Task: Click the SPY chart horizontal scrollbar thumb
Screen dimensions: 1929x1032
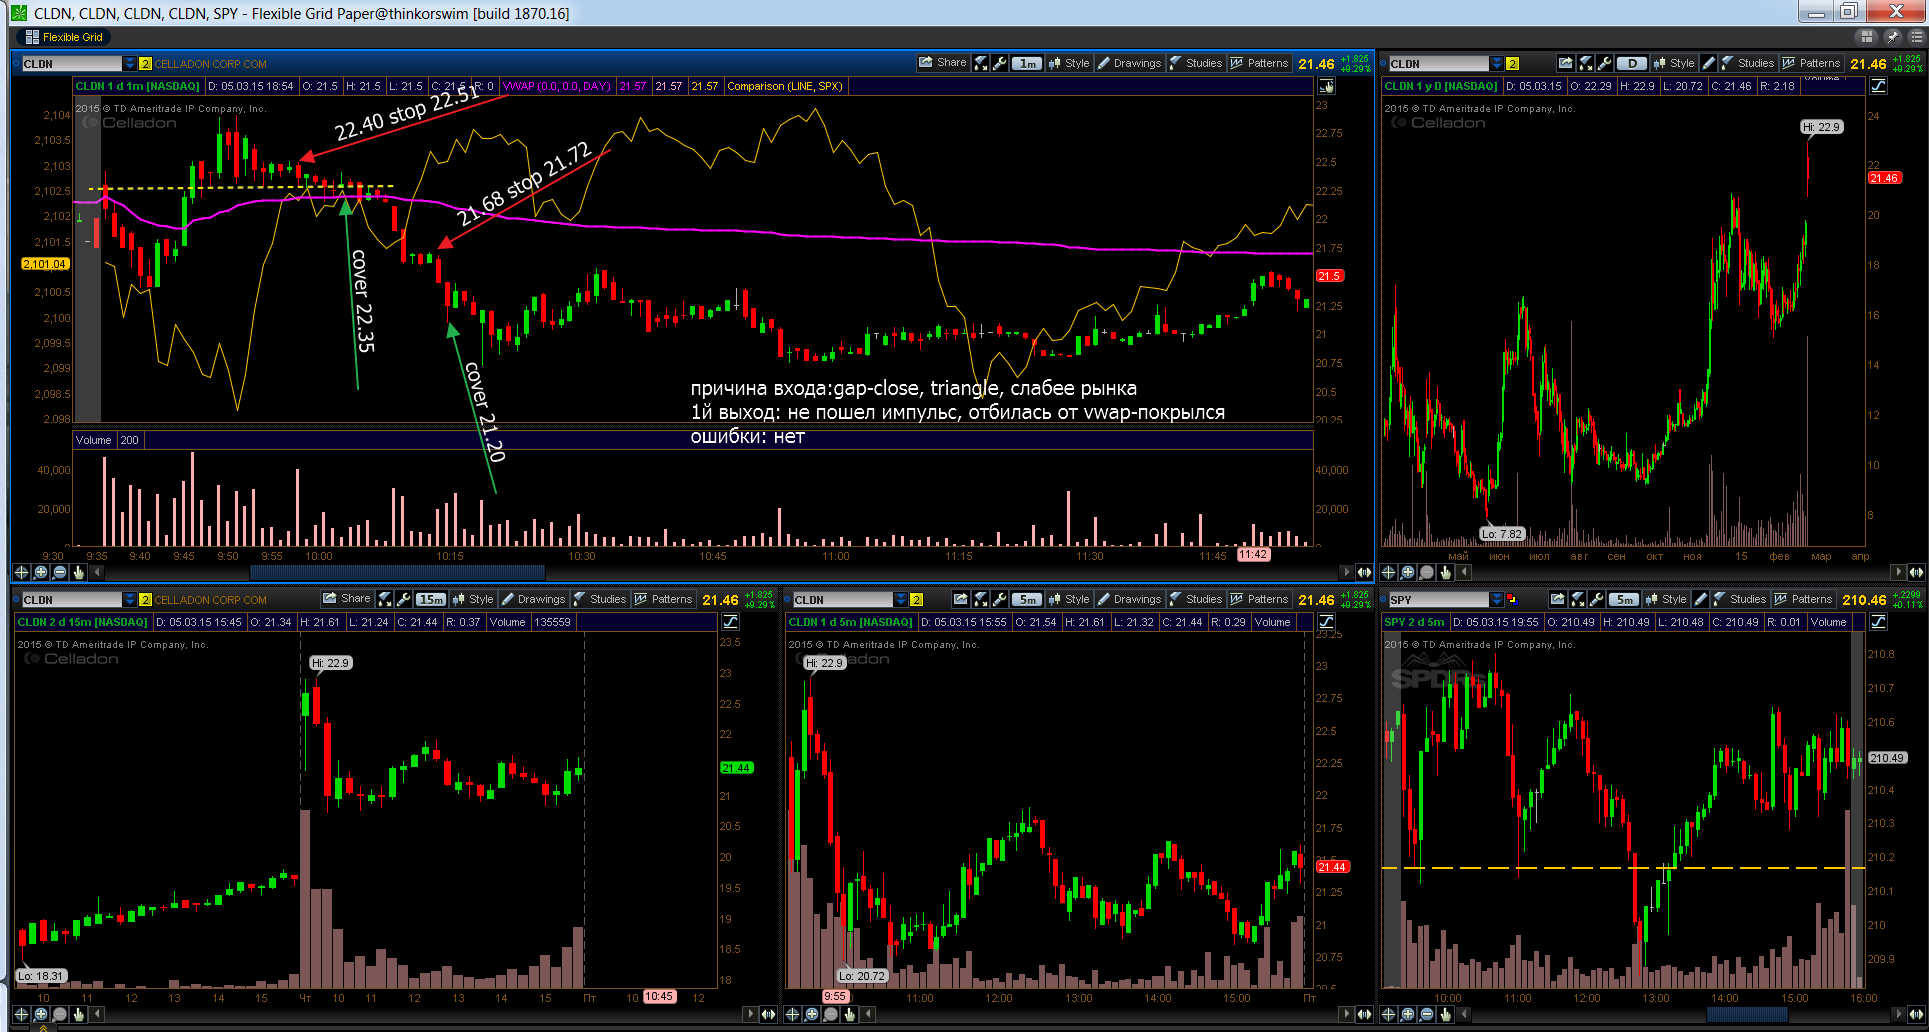Action: (x=1747, y=1014)
